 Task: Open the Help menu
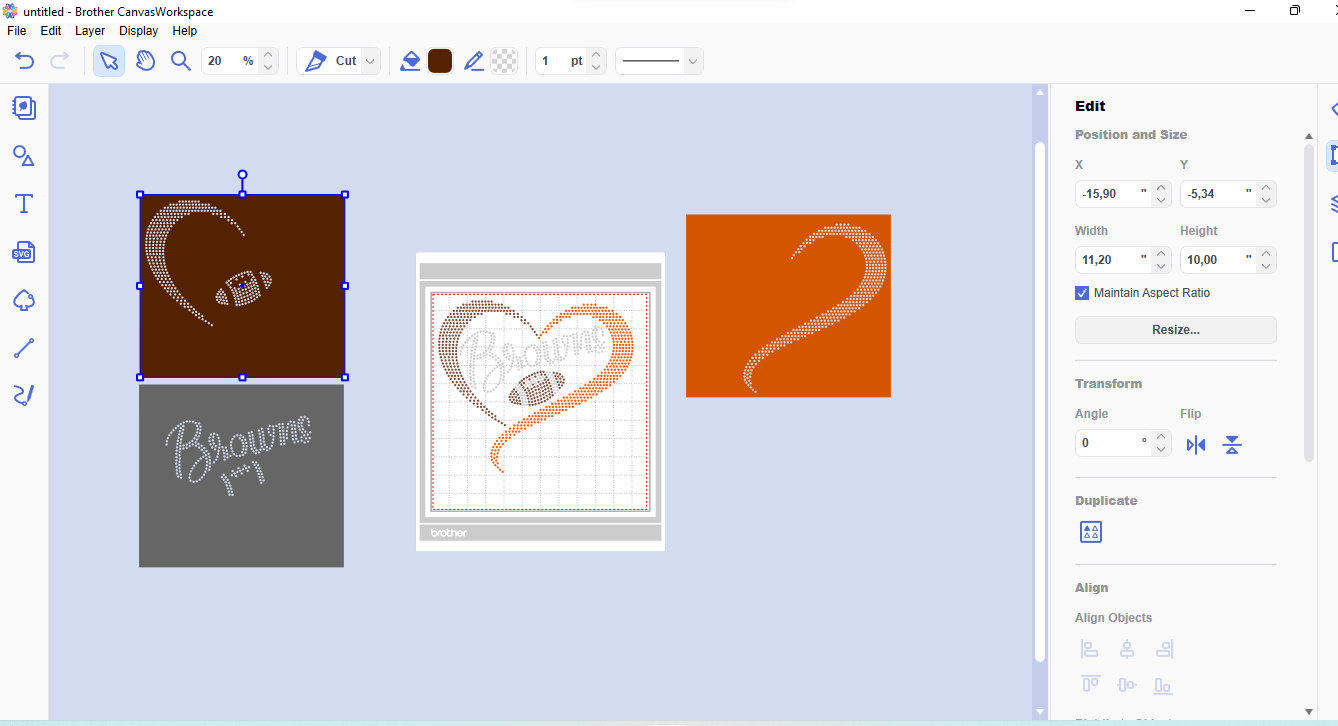185,31
